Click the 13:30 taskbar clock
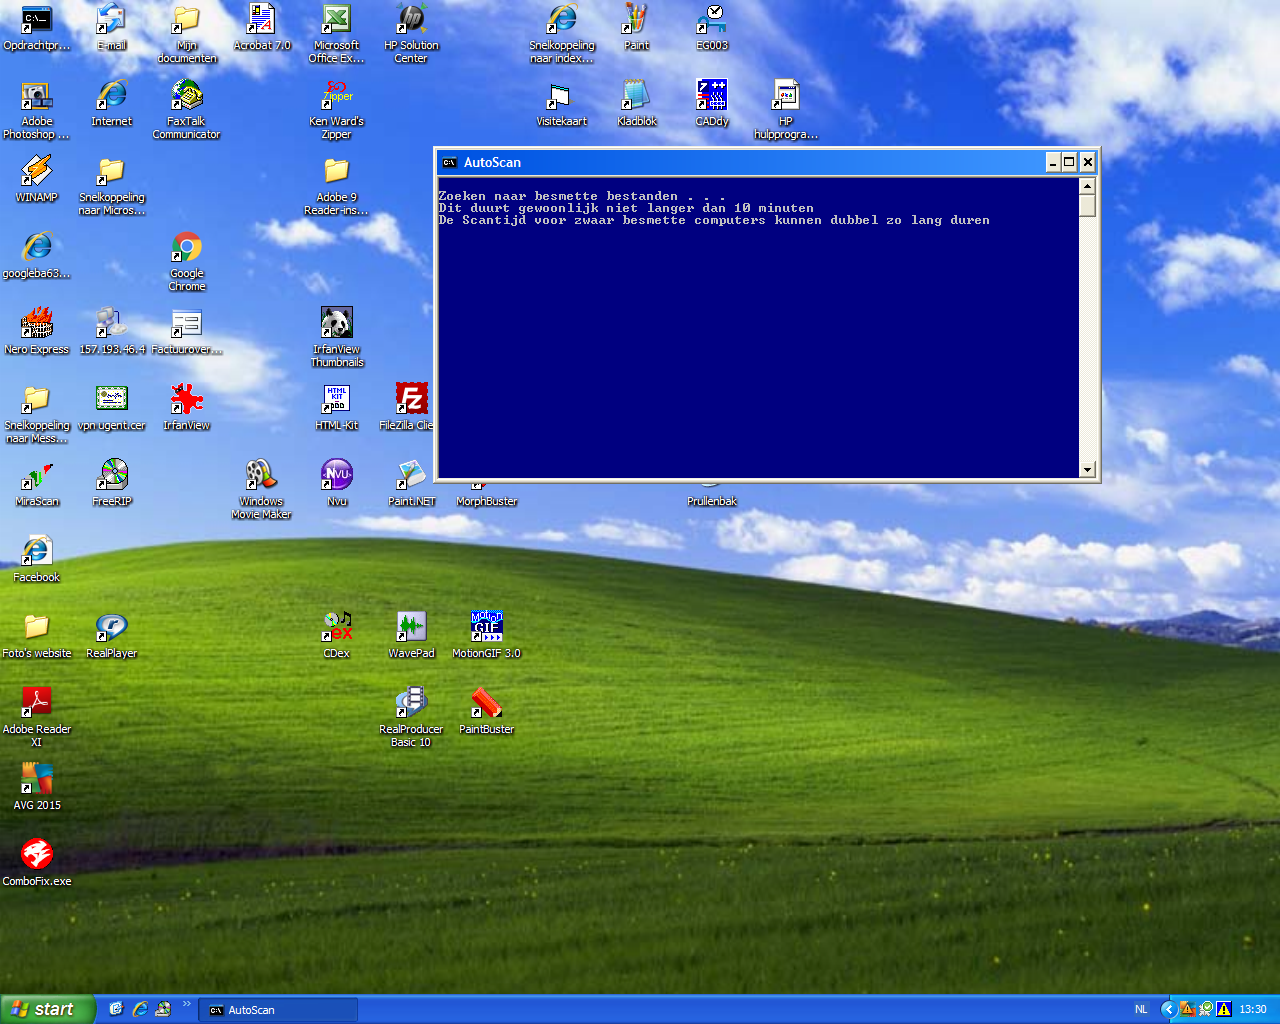The height and width of the screenshot is (1024, 1280). 1253,1010
